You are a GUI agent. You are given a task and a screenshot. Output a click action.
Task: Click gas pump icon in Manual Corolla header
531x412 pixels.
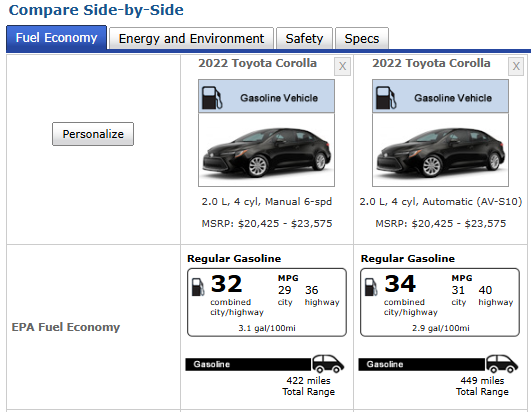[212, 97]
